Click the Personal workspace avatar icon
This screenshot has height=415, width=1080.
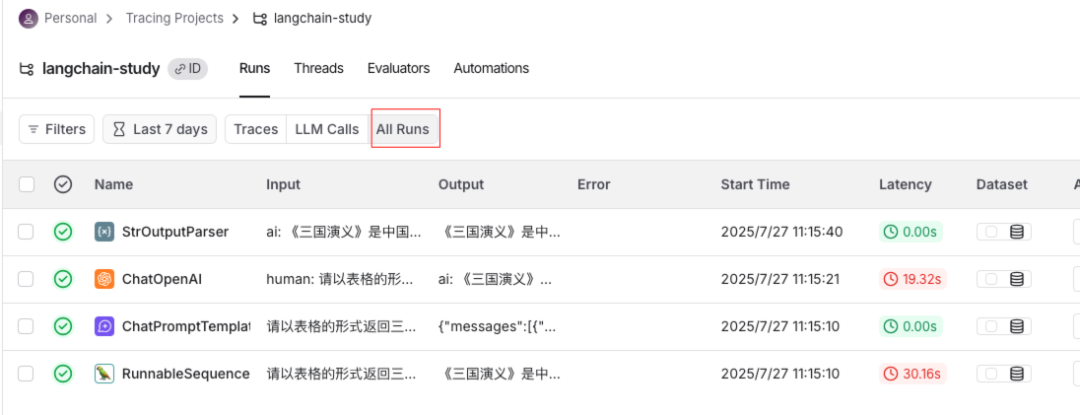point(28,18)
